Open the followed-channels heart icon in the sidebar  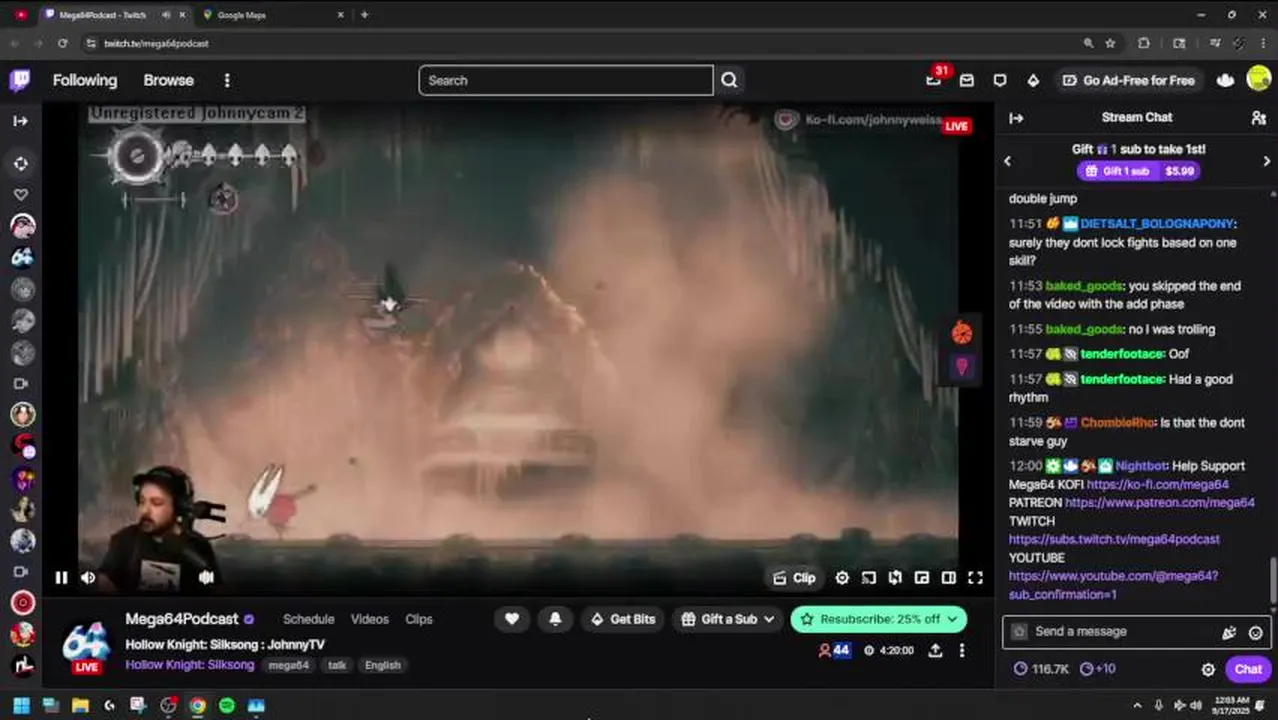pyautogui.click(x=20, y=194)
